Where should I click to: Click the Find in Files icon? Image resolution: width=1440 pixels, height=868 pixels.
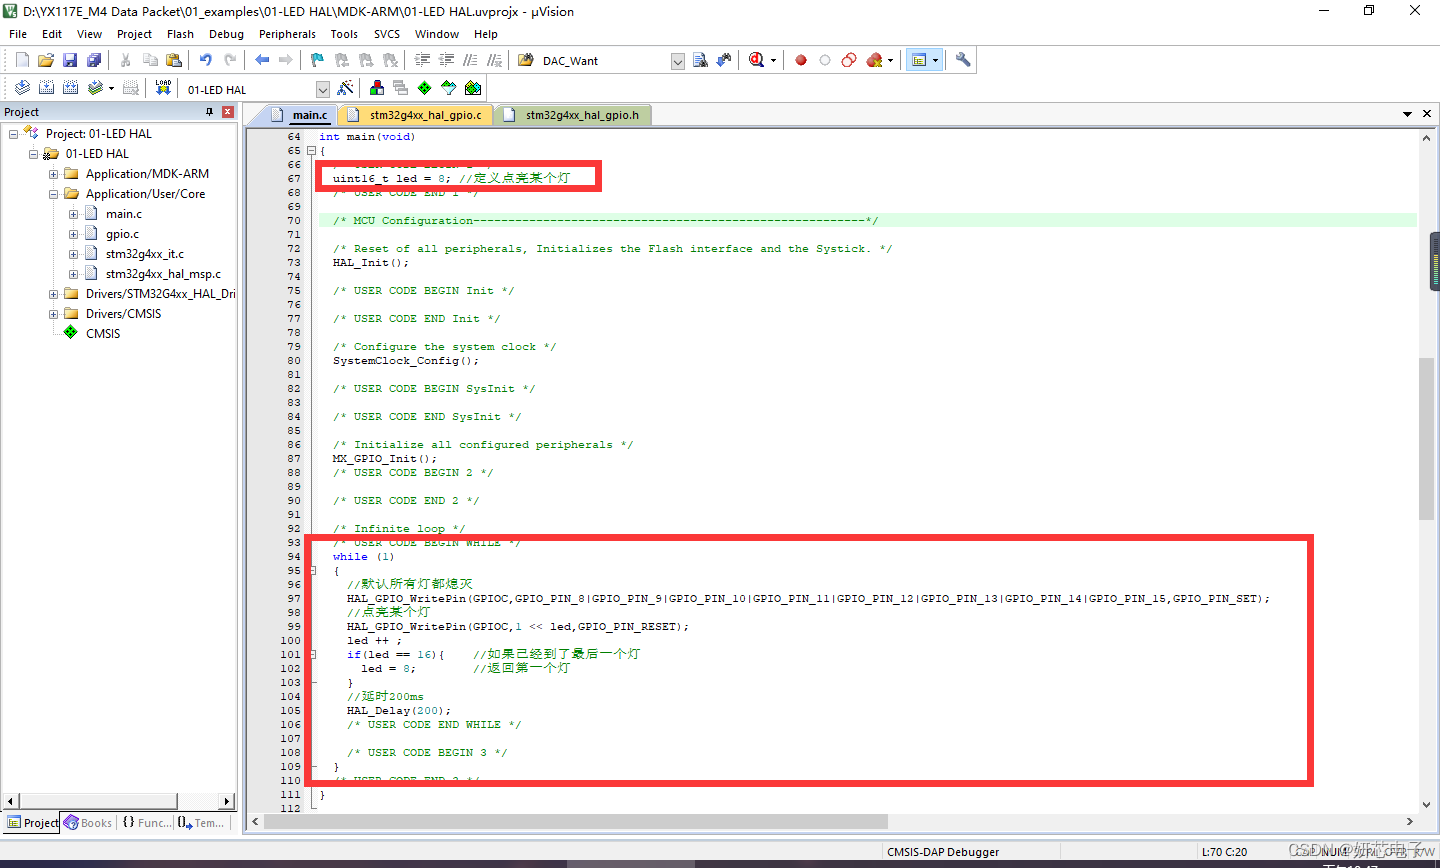[x=525, y=60]
